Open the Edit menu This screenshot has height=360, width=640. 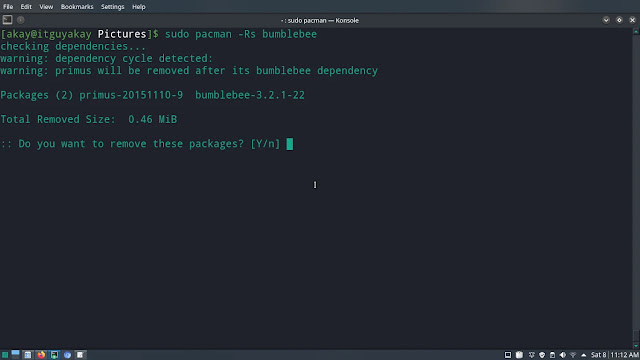coord(26,7)
